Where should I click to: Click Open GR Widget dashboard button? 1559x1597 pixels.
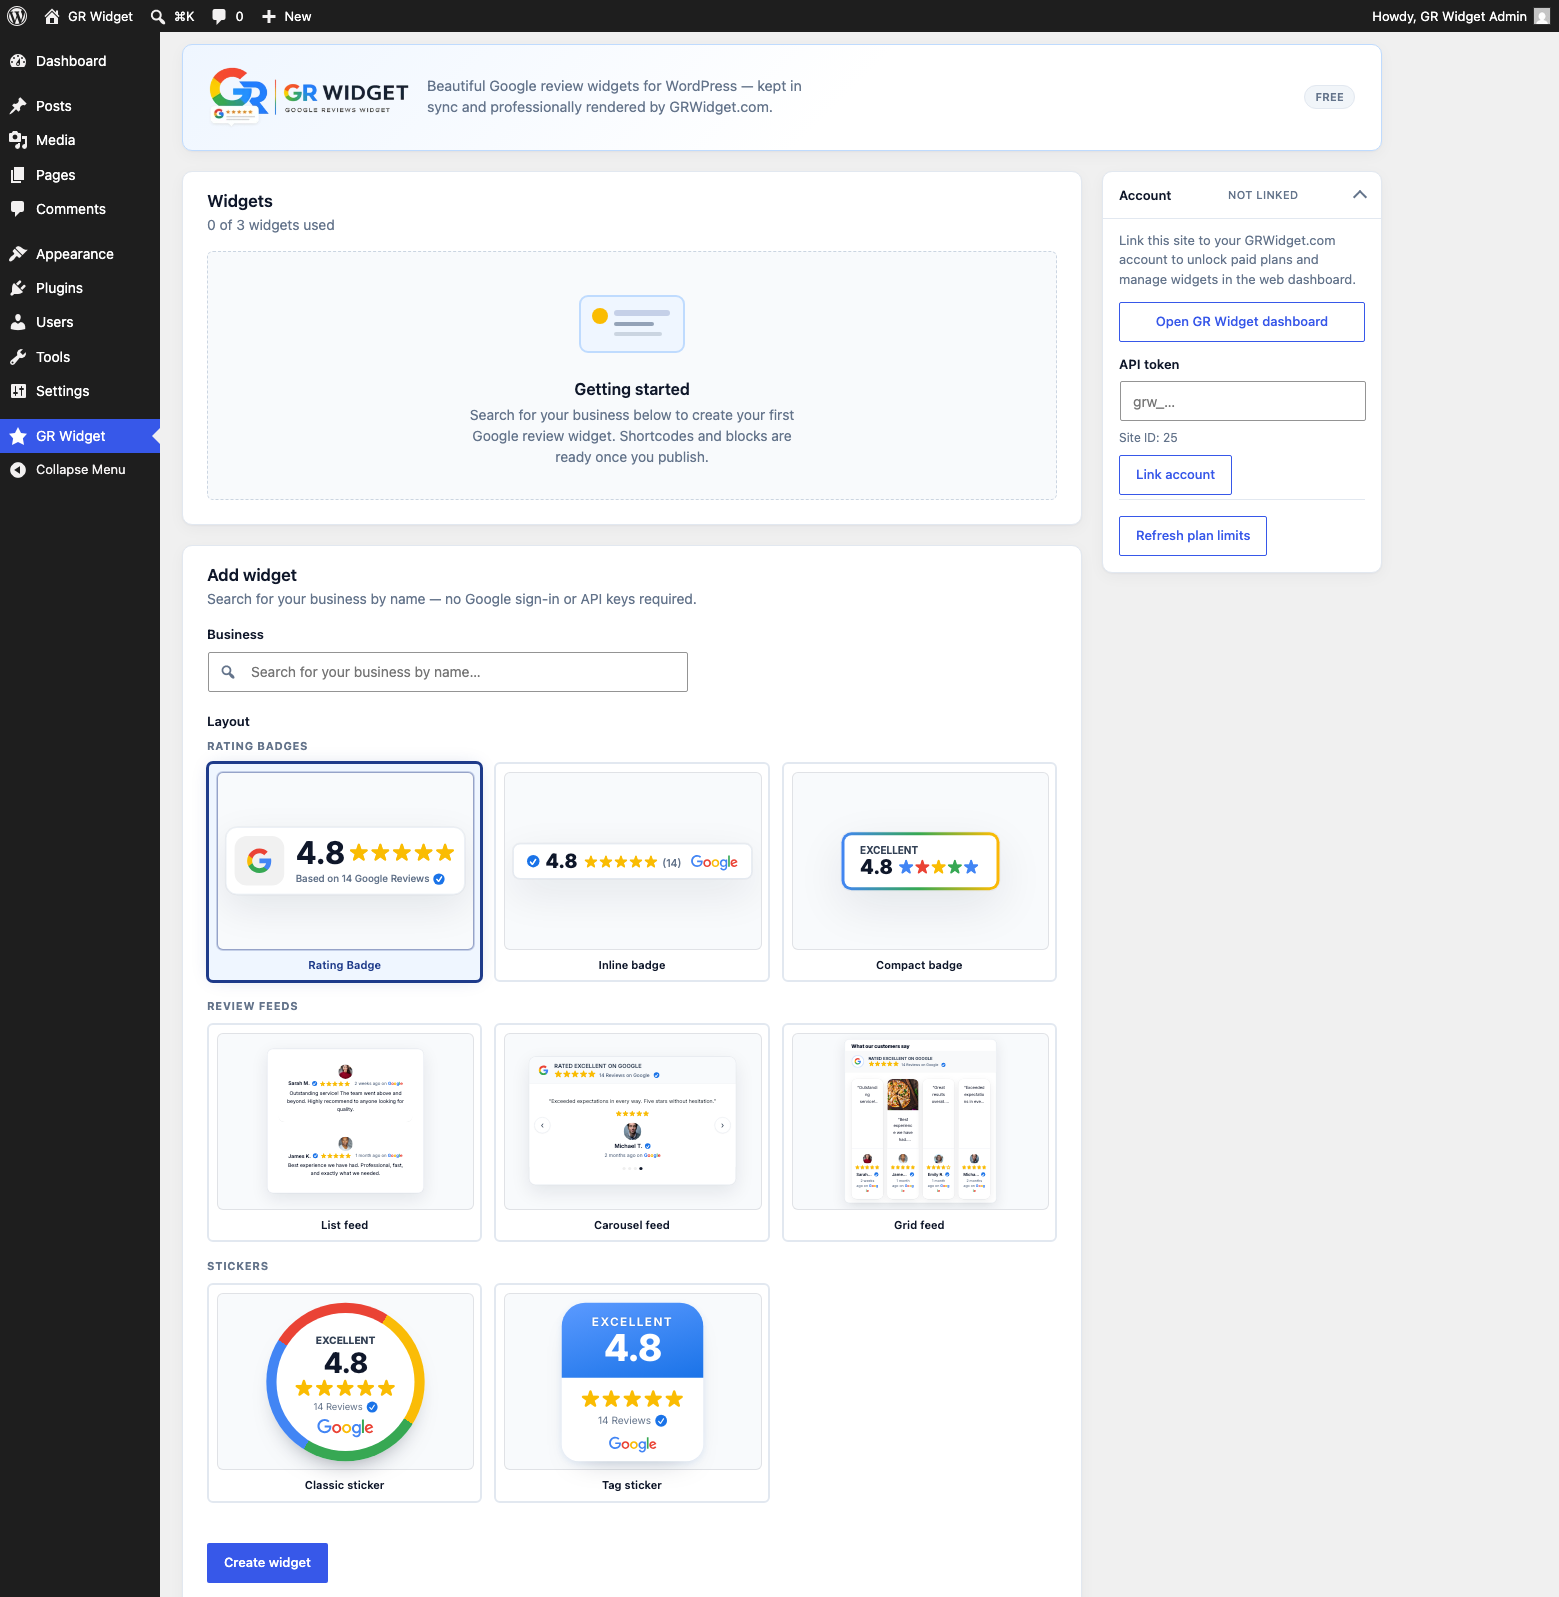point(1242,322)
